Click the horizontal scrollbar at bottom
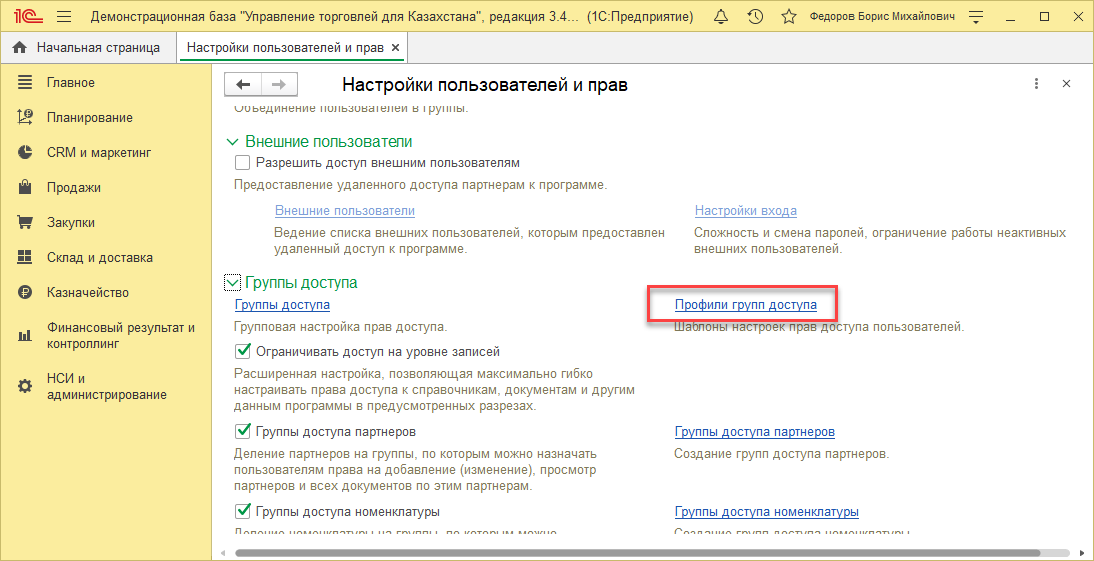The width and height of the screenshot is (1094, 561). point(650,552)
